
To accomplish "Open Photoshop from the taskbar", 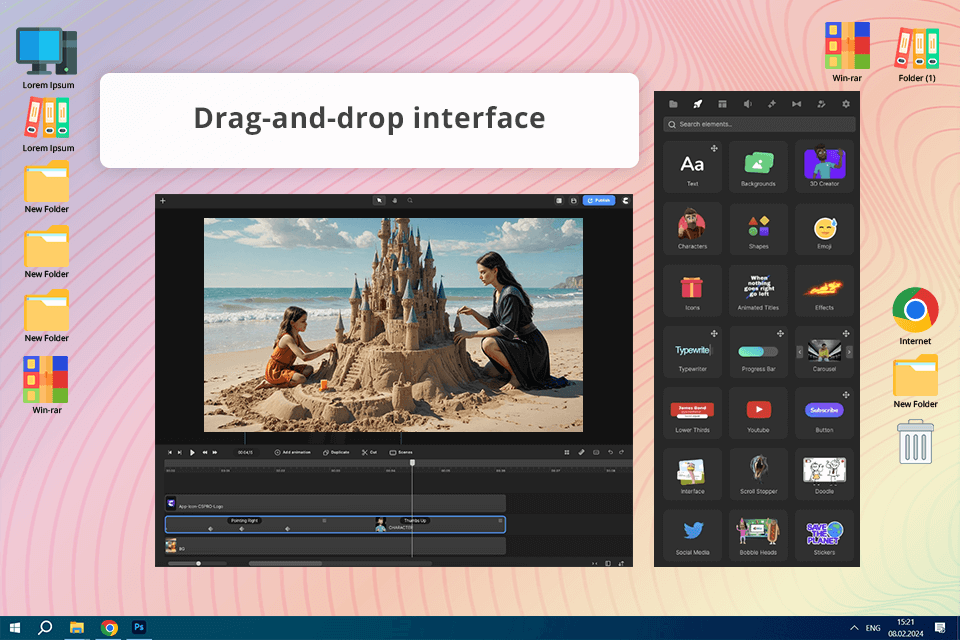I will 139,627.
